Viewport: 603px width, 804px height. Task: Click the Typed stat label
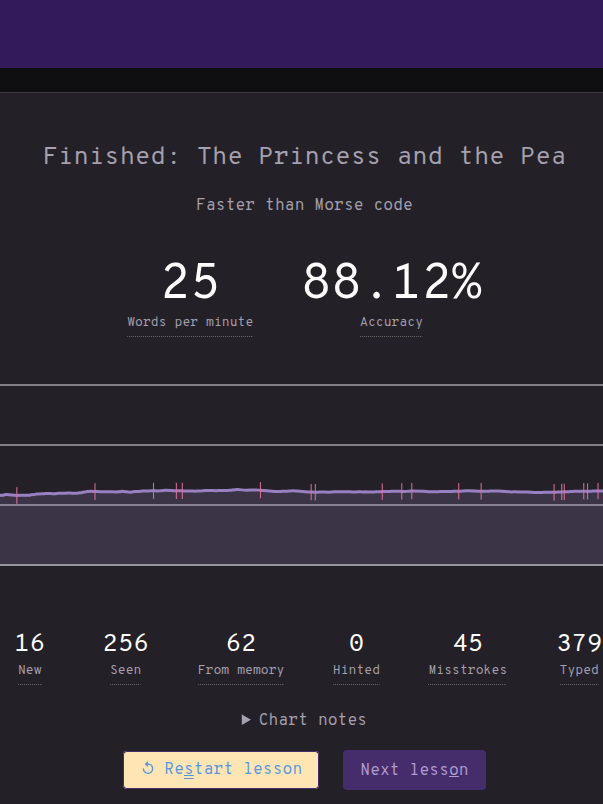pyautogui.click(x=579, y=670)
